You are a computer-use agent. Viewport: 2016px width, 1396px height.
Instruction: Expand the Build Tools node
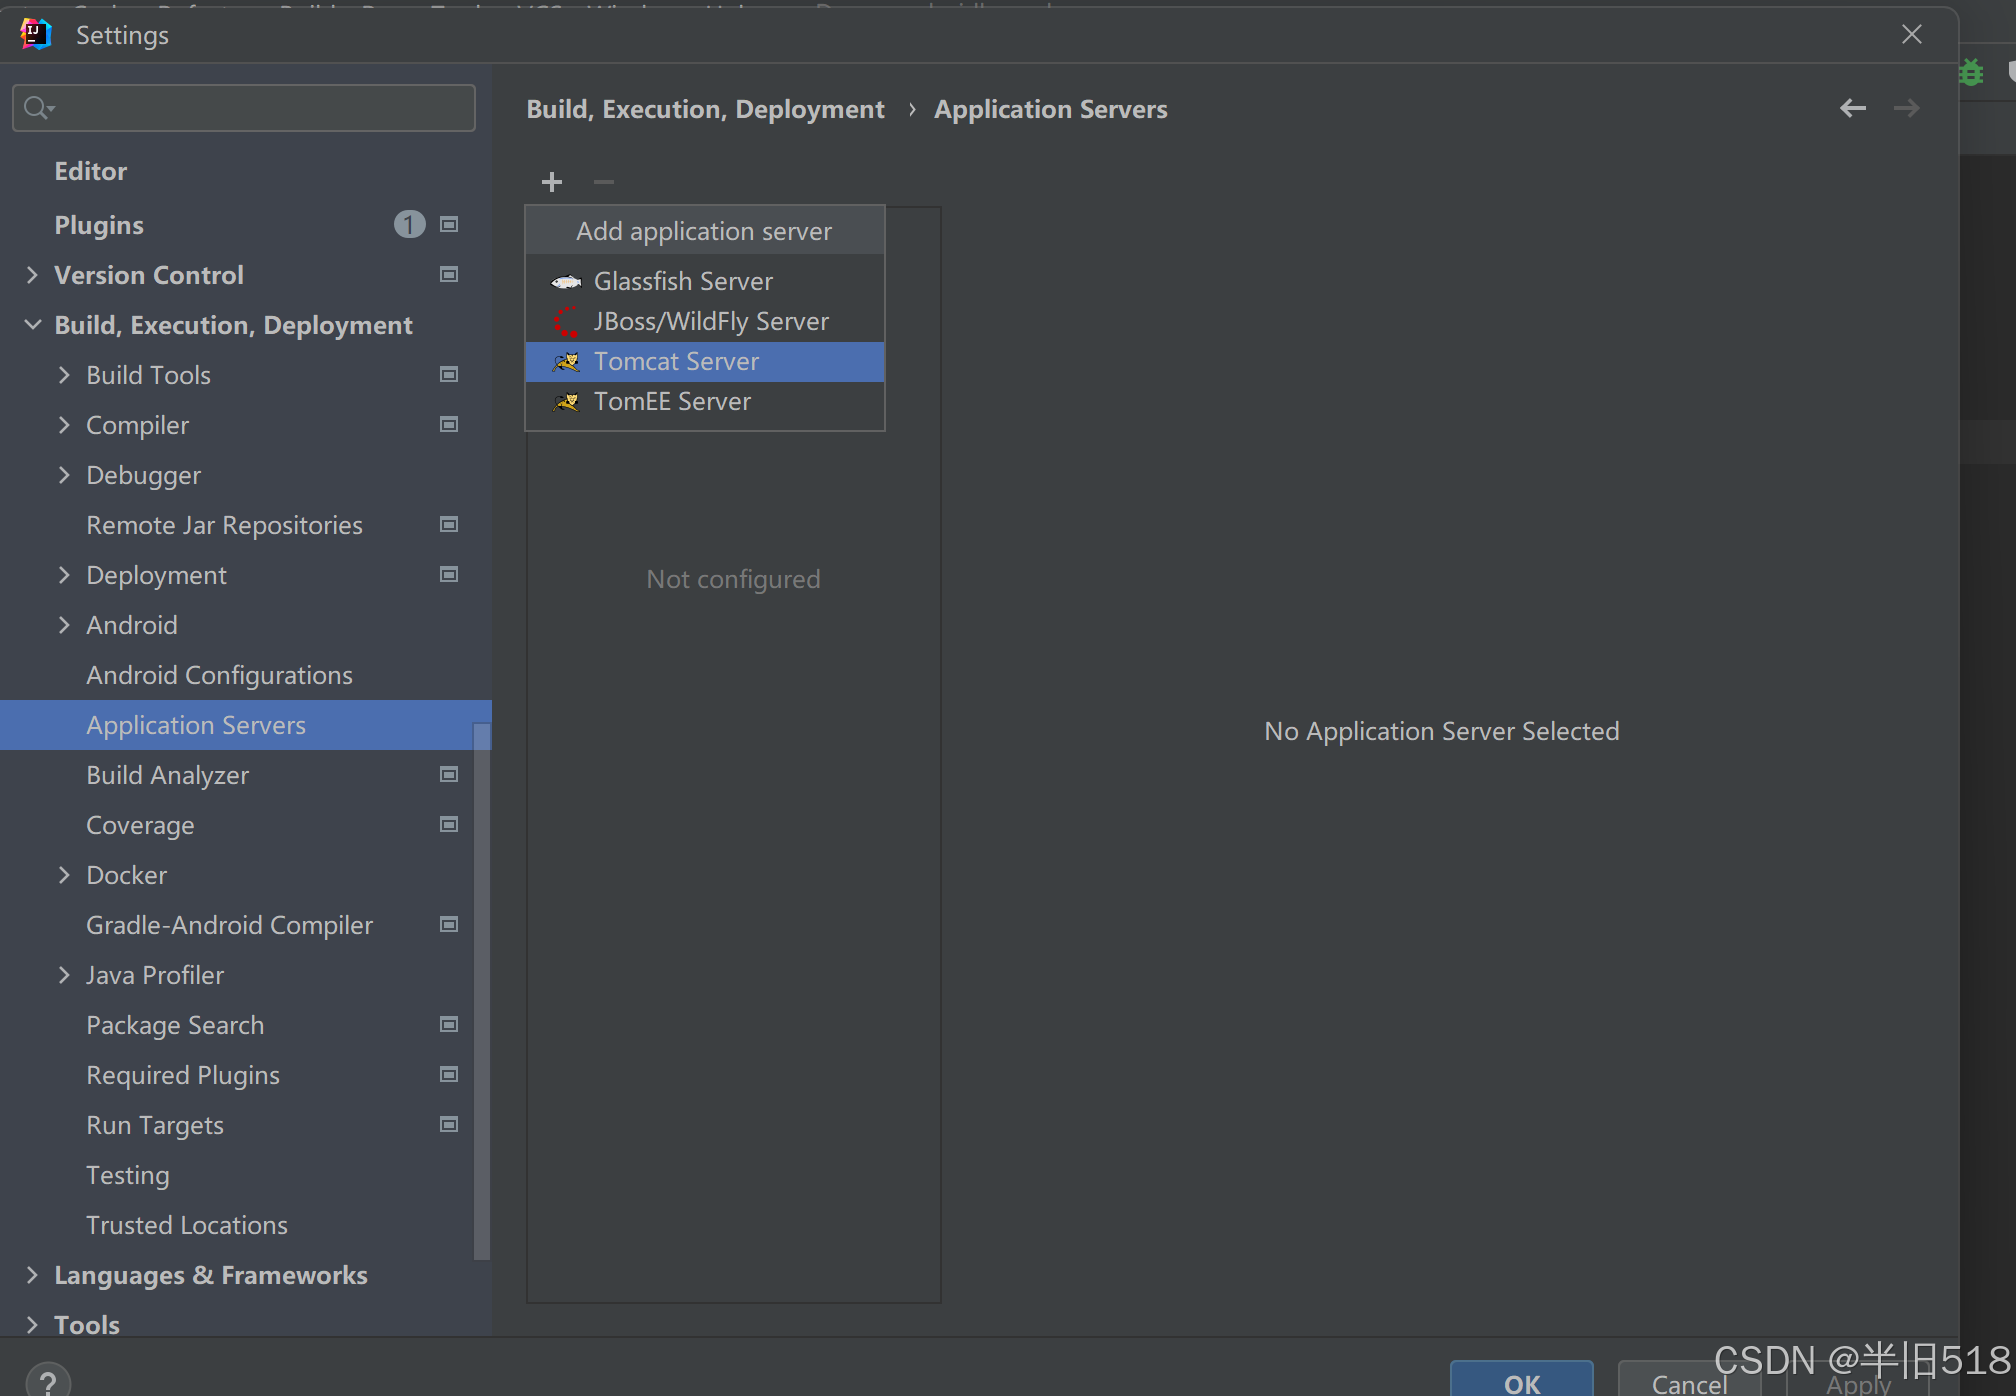tap(64, 375)
